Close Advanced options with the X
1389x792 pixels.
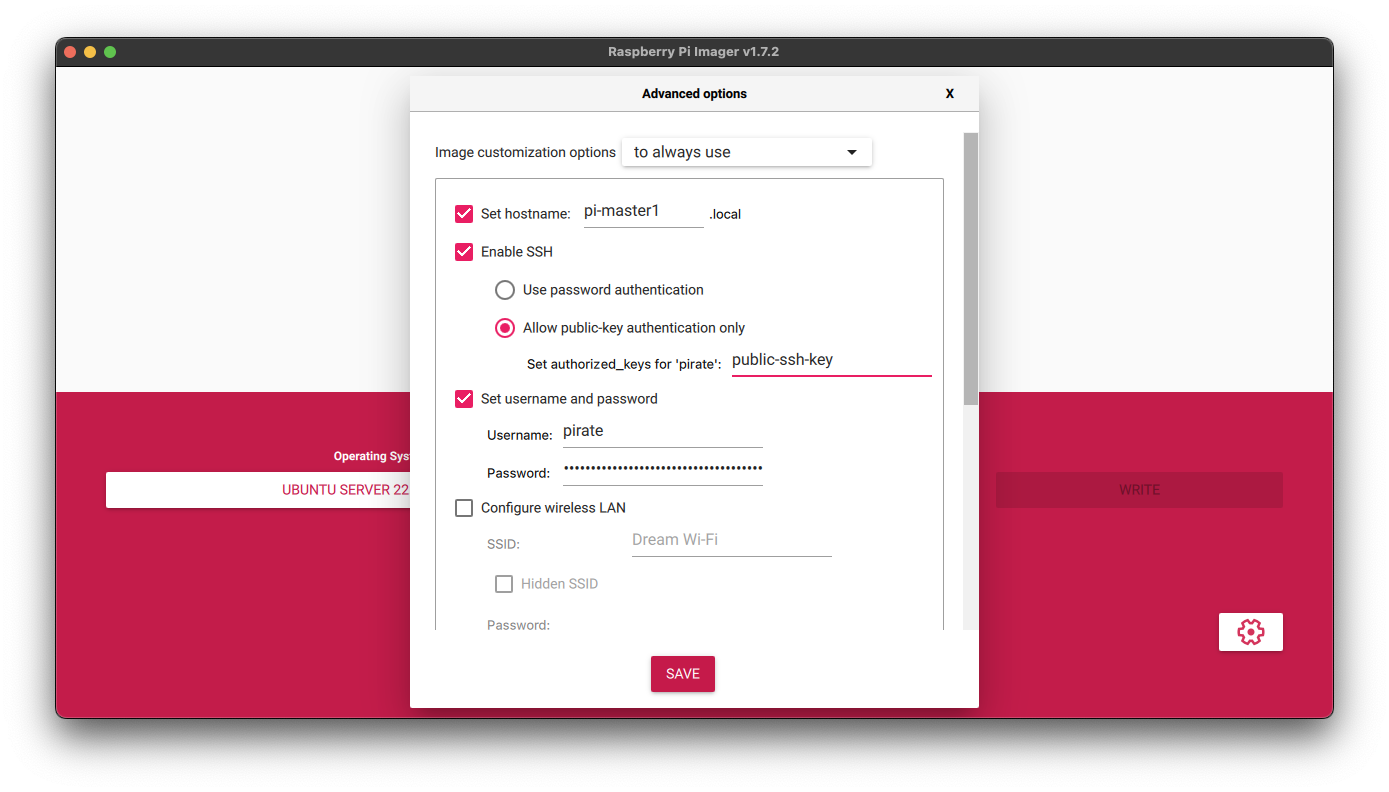pos(950,94)
